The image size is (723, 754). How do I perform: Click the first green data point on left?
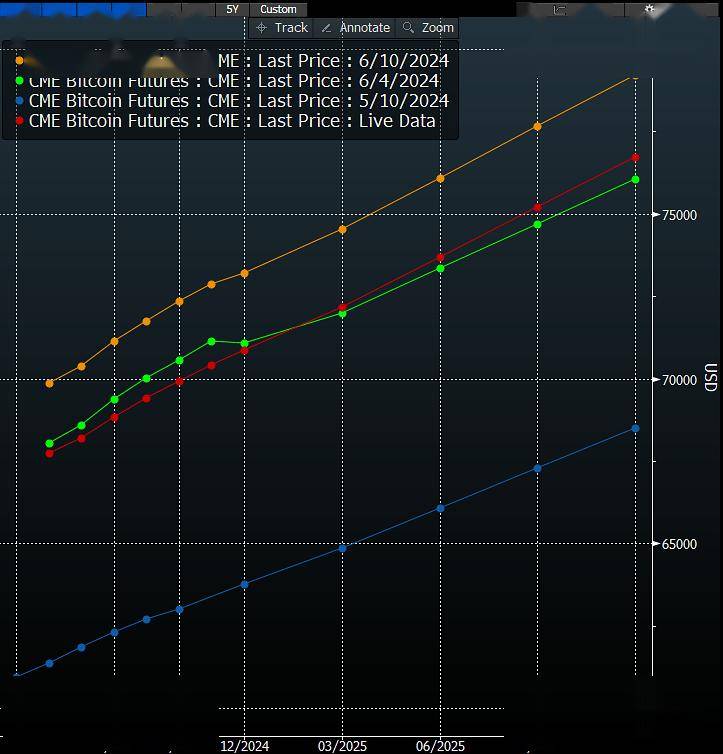[x=49, y=443]
